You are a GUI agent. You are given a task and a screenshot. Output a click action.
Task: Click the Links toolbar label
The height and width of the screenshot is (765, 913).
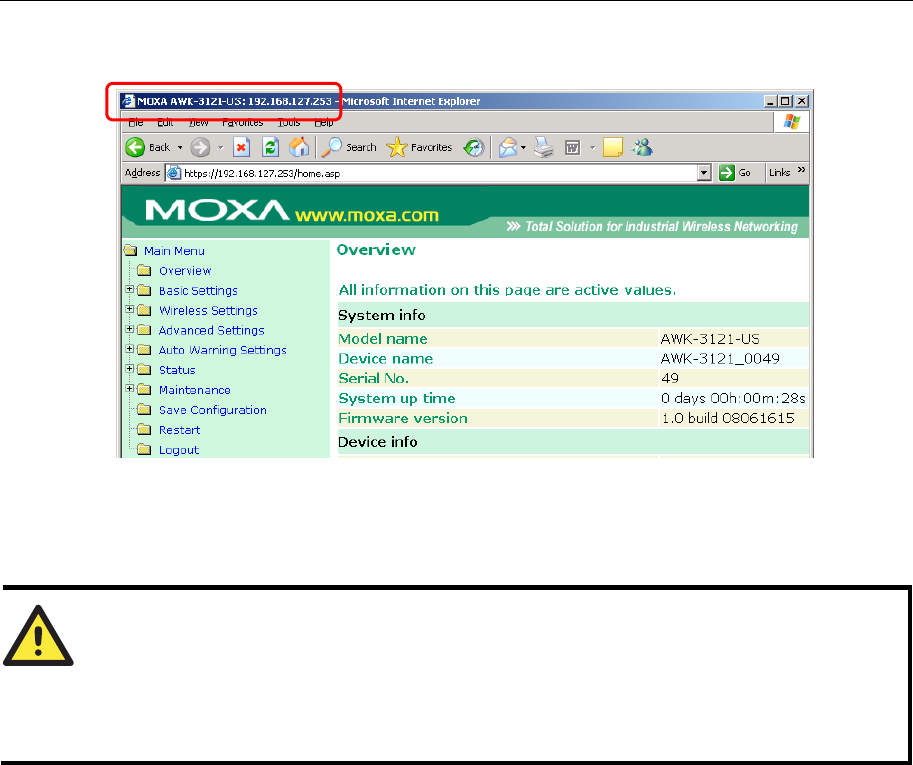[779, 172]
